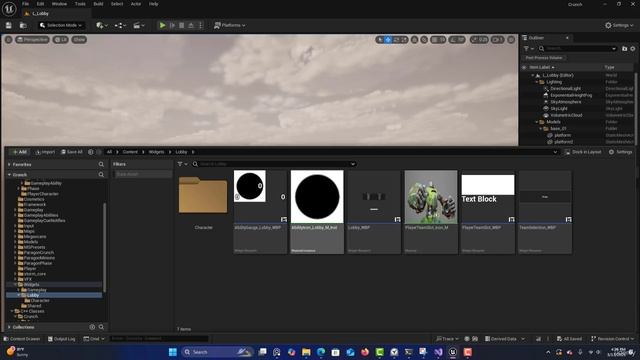Open Content Browser Settings
The height and width of the screenshot is (360, 640).
pyautogui.click(x=620, y=152)
